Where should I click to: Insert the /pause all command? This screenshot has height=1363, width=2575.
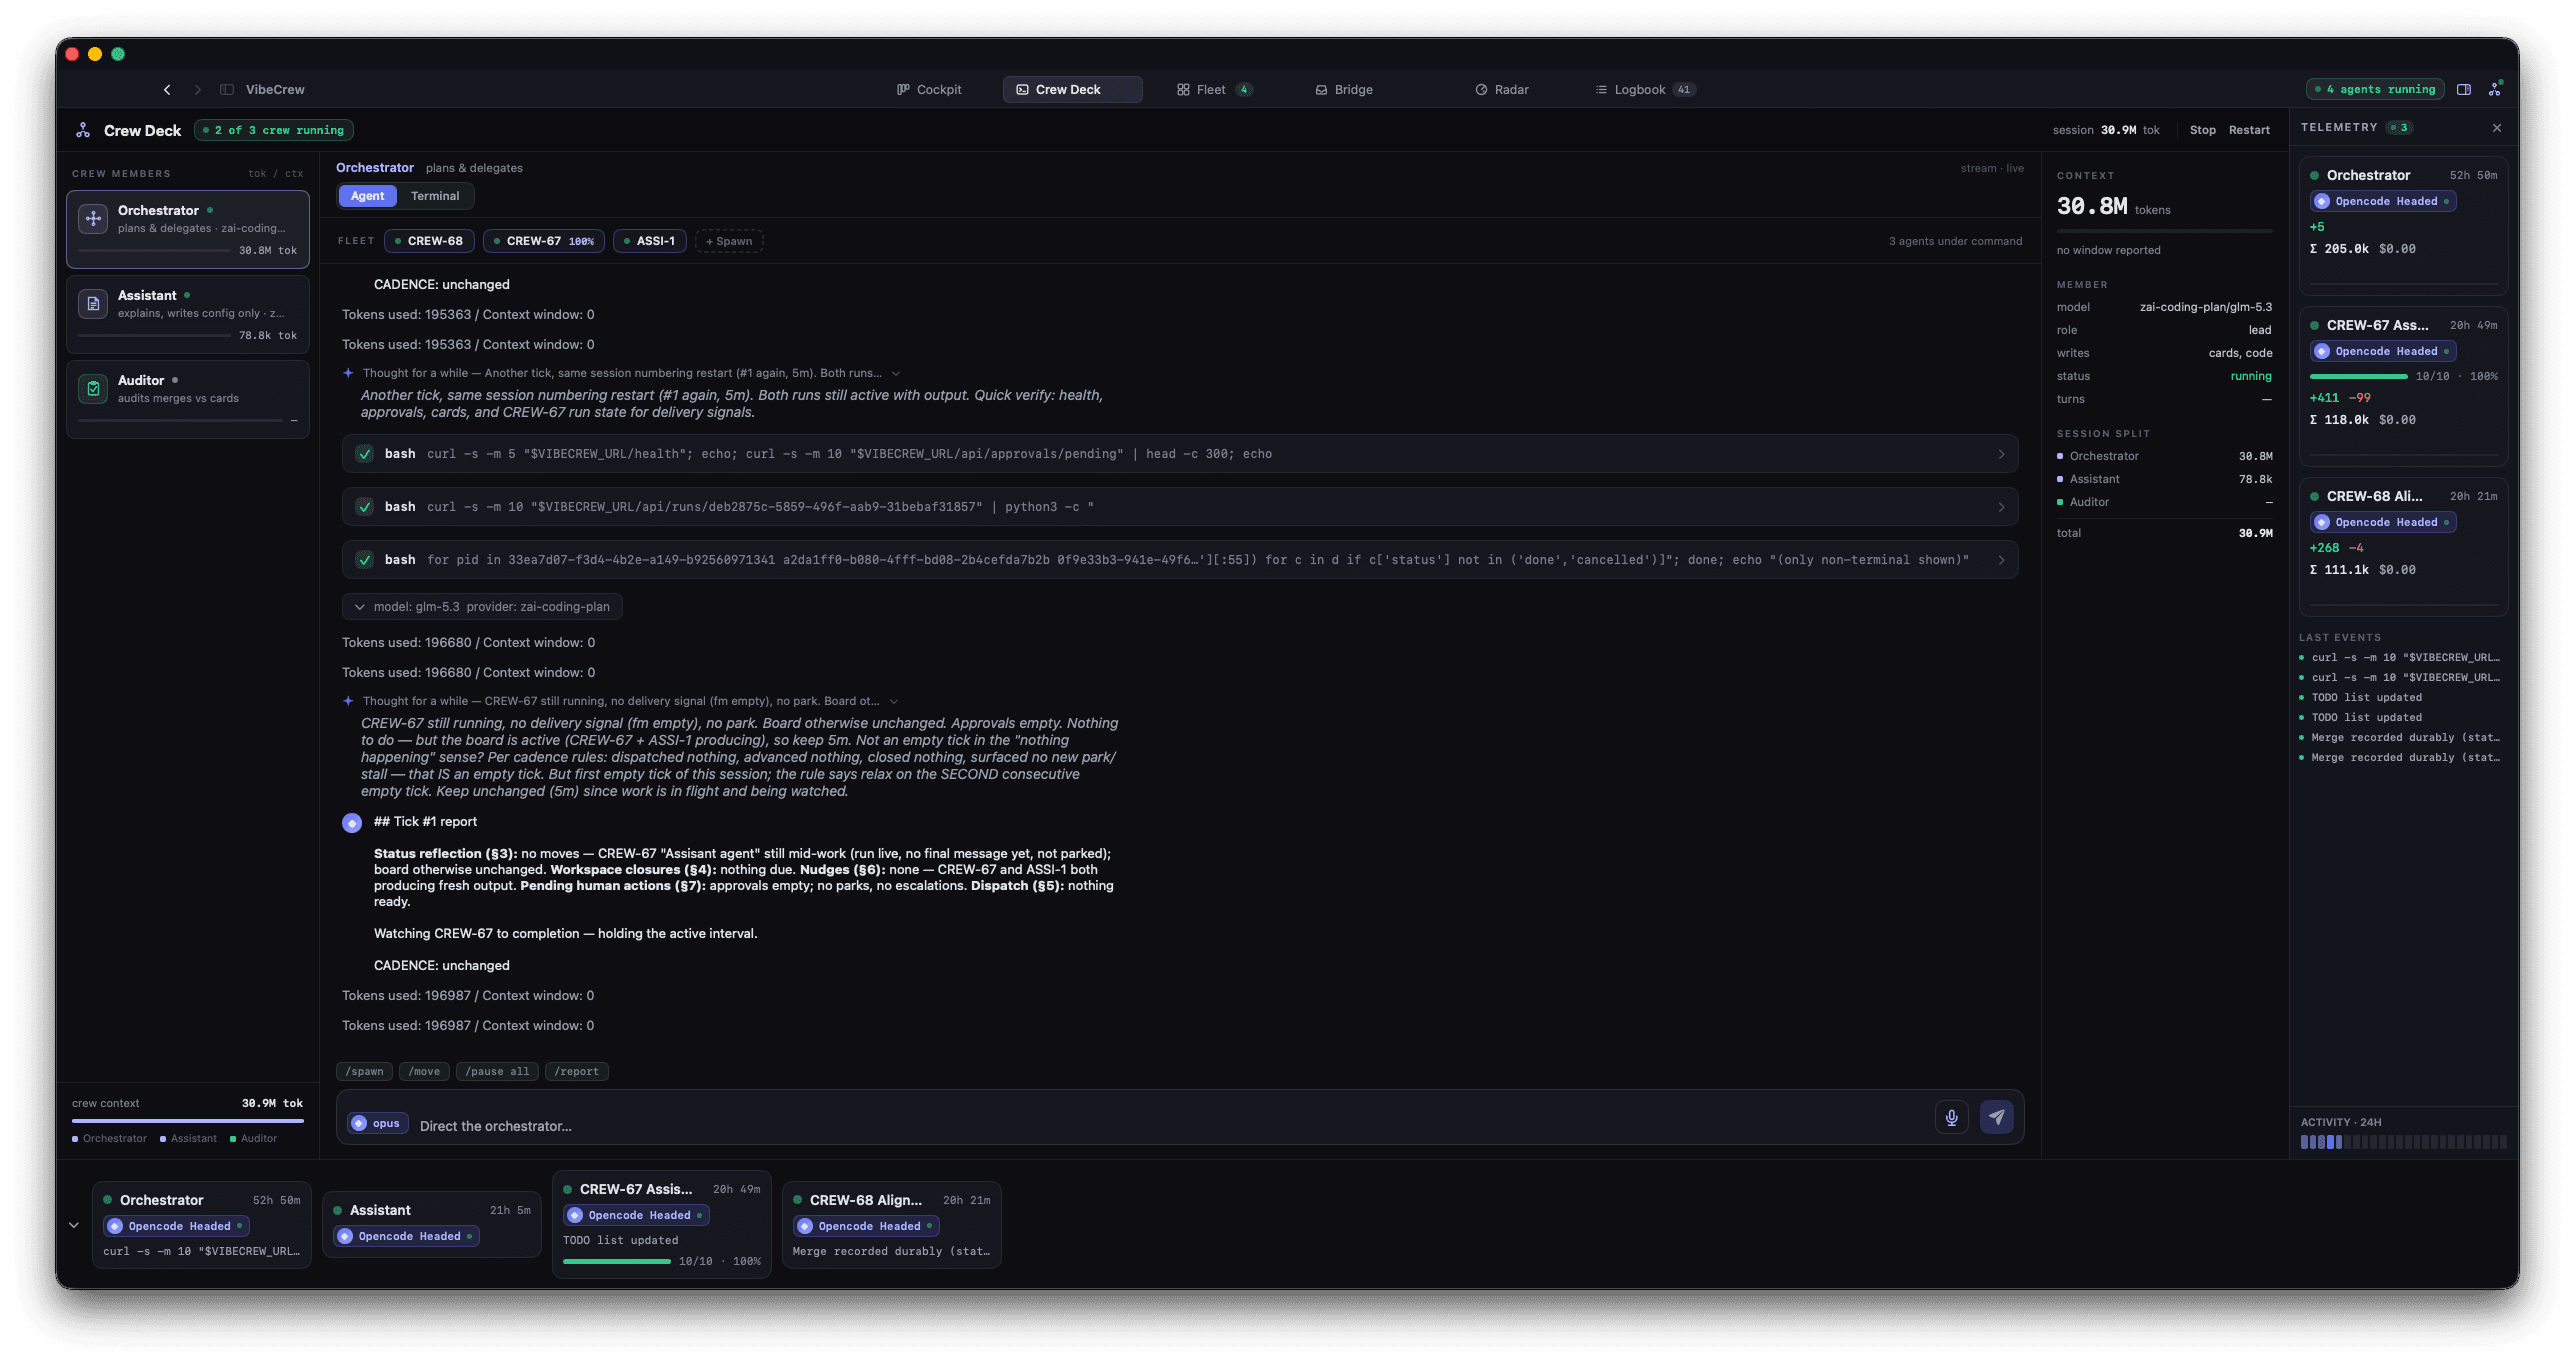pos(497,1072)
